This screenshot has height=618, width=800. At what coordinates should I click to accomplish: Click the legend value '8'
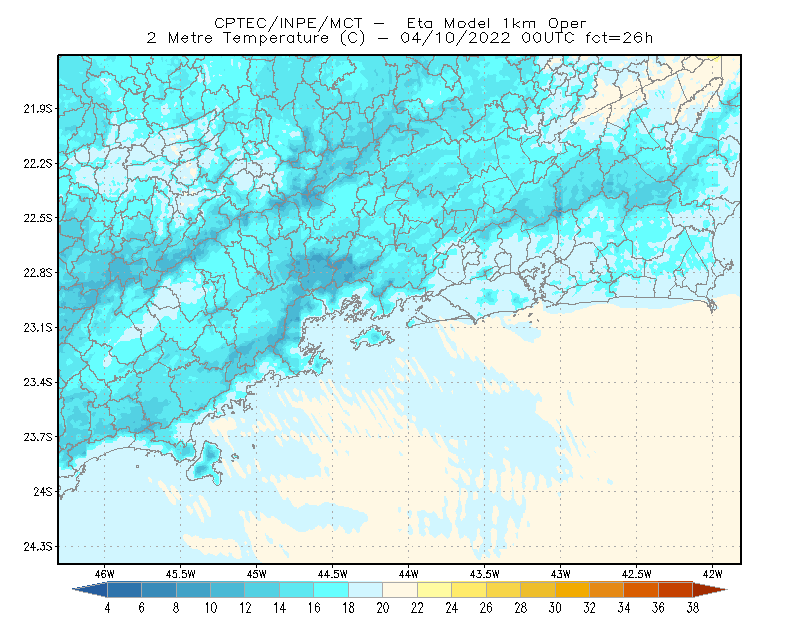[x=177, y=608]
